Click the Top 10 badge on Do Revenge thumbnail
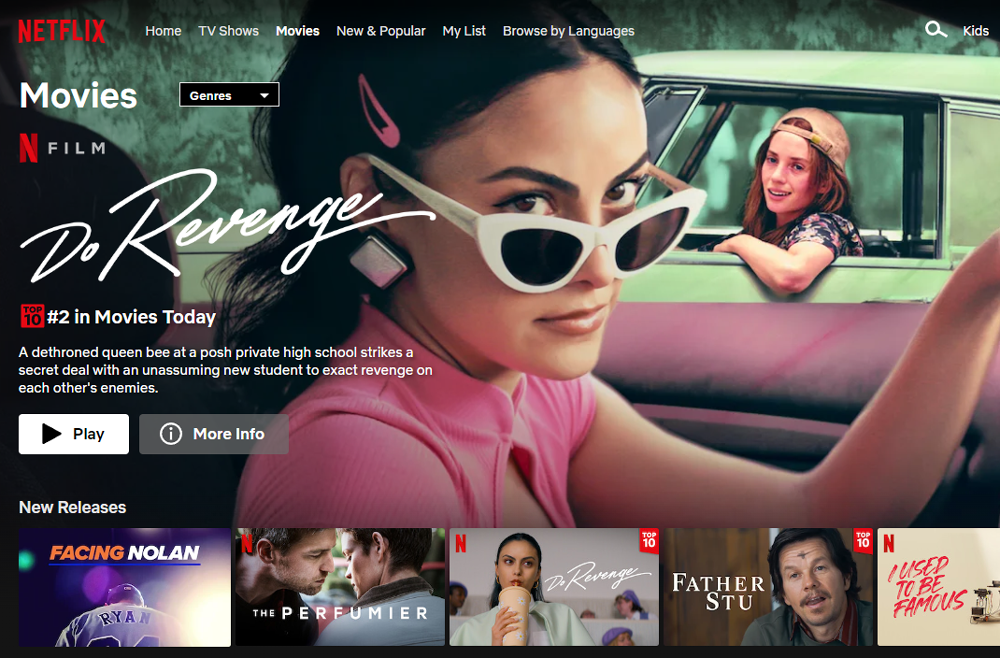 click(x=649, y=540)
